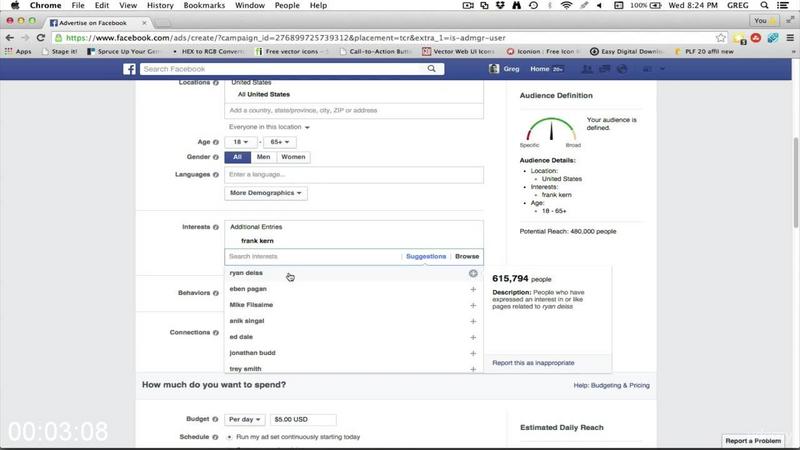Click info icon next to Schedule
The image size is (800, 450).
click(215, 437)
